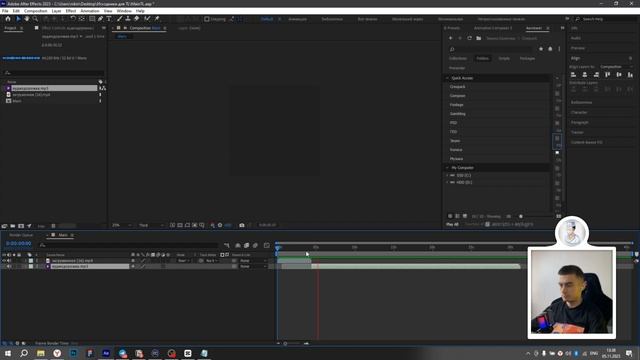Viewport: 640px width, 360px height.
Task: Select the Eraser tool
Action: pyautogui.click(x=136, y=19)
